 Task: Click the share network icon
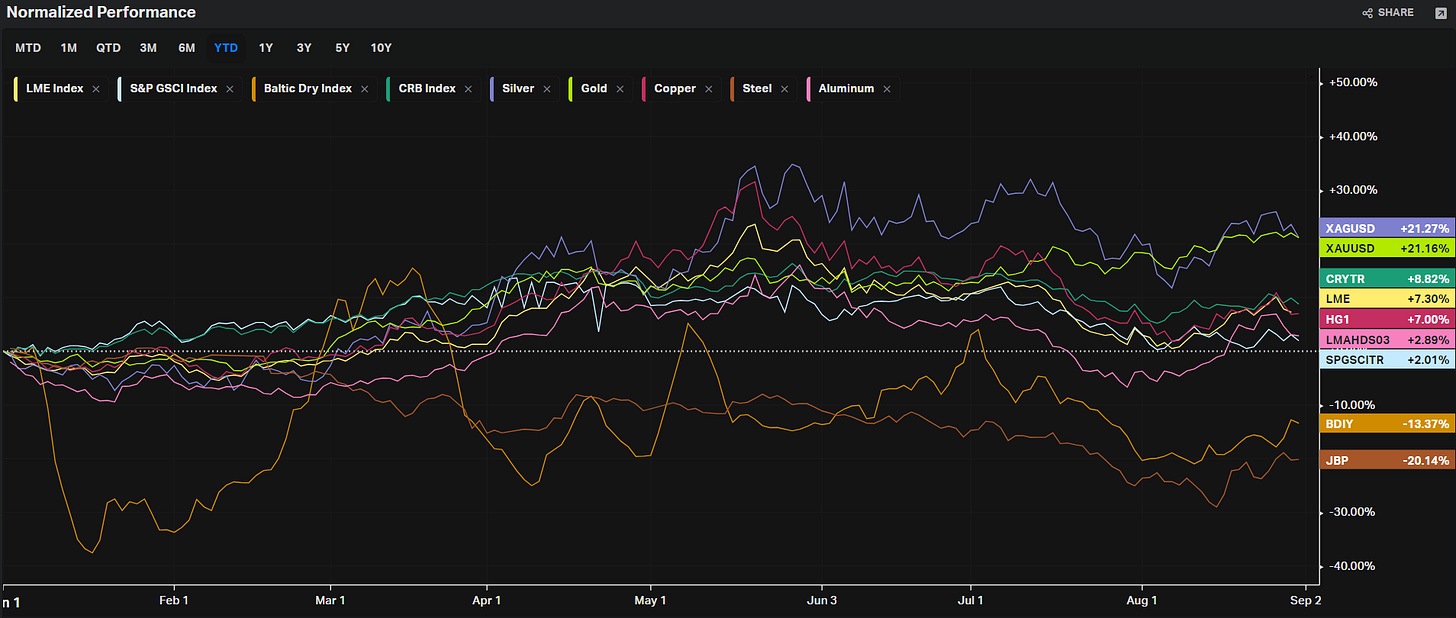(1367, 13)
